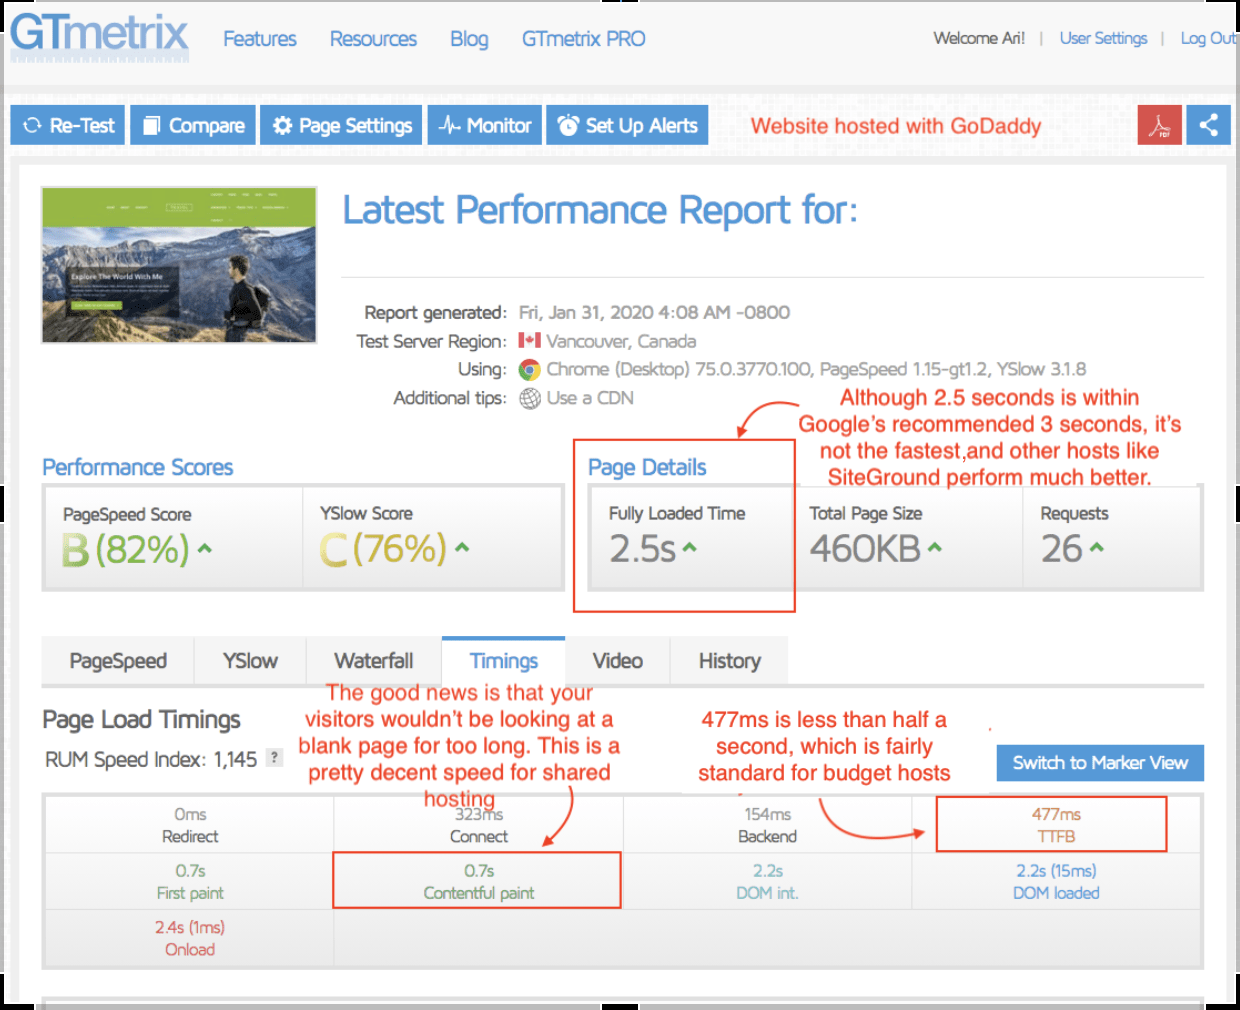Click the Canada flag icon
This screenshot has height=1010, width=1240.
click(x=529, y=340)
